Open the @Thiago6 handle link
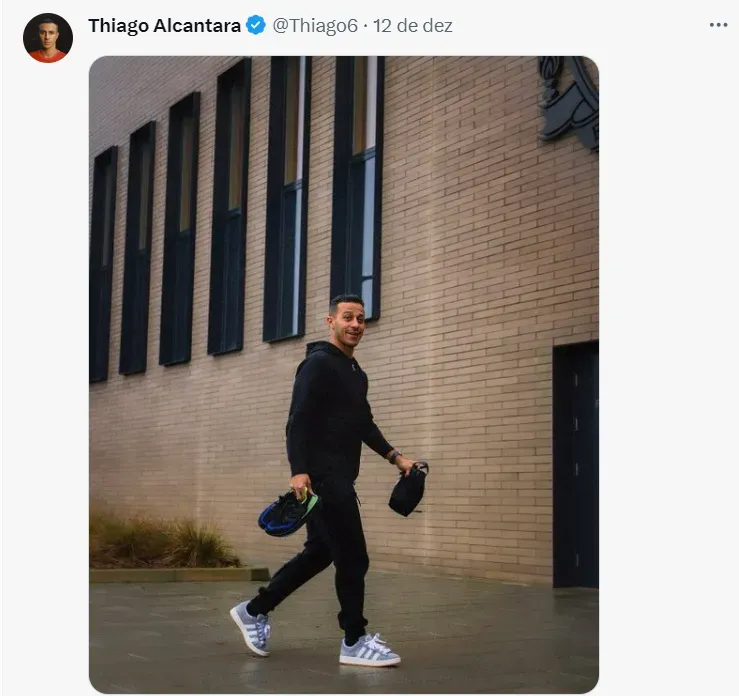Screen dimensions: 739x696 tap(315, 25)
